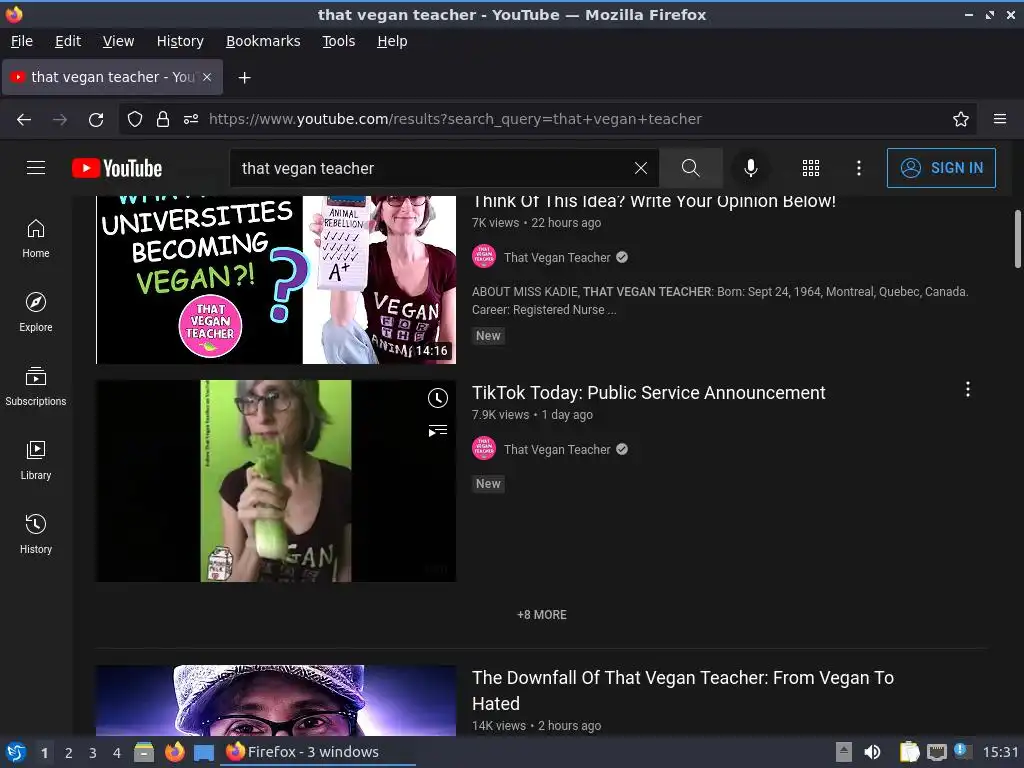Open the File menu

pos(22,41)
